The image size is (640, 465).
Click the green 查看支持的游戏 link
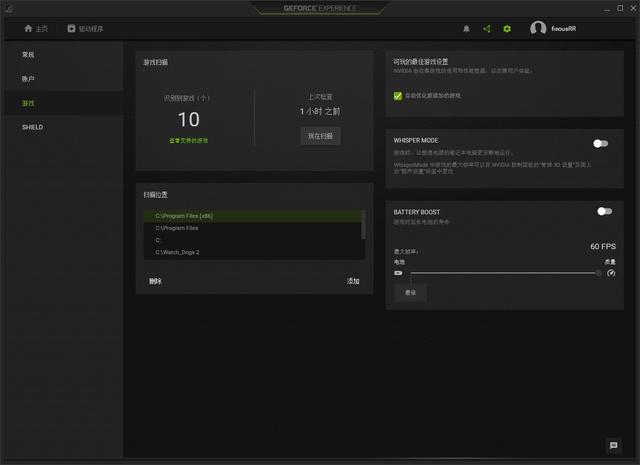(x=188, y=141)
